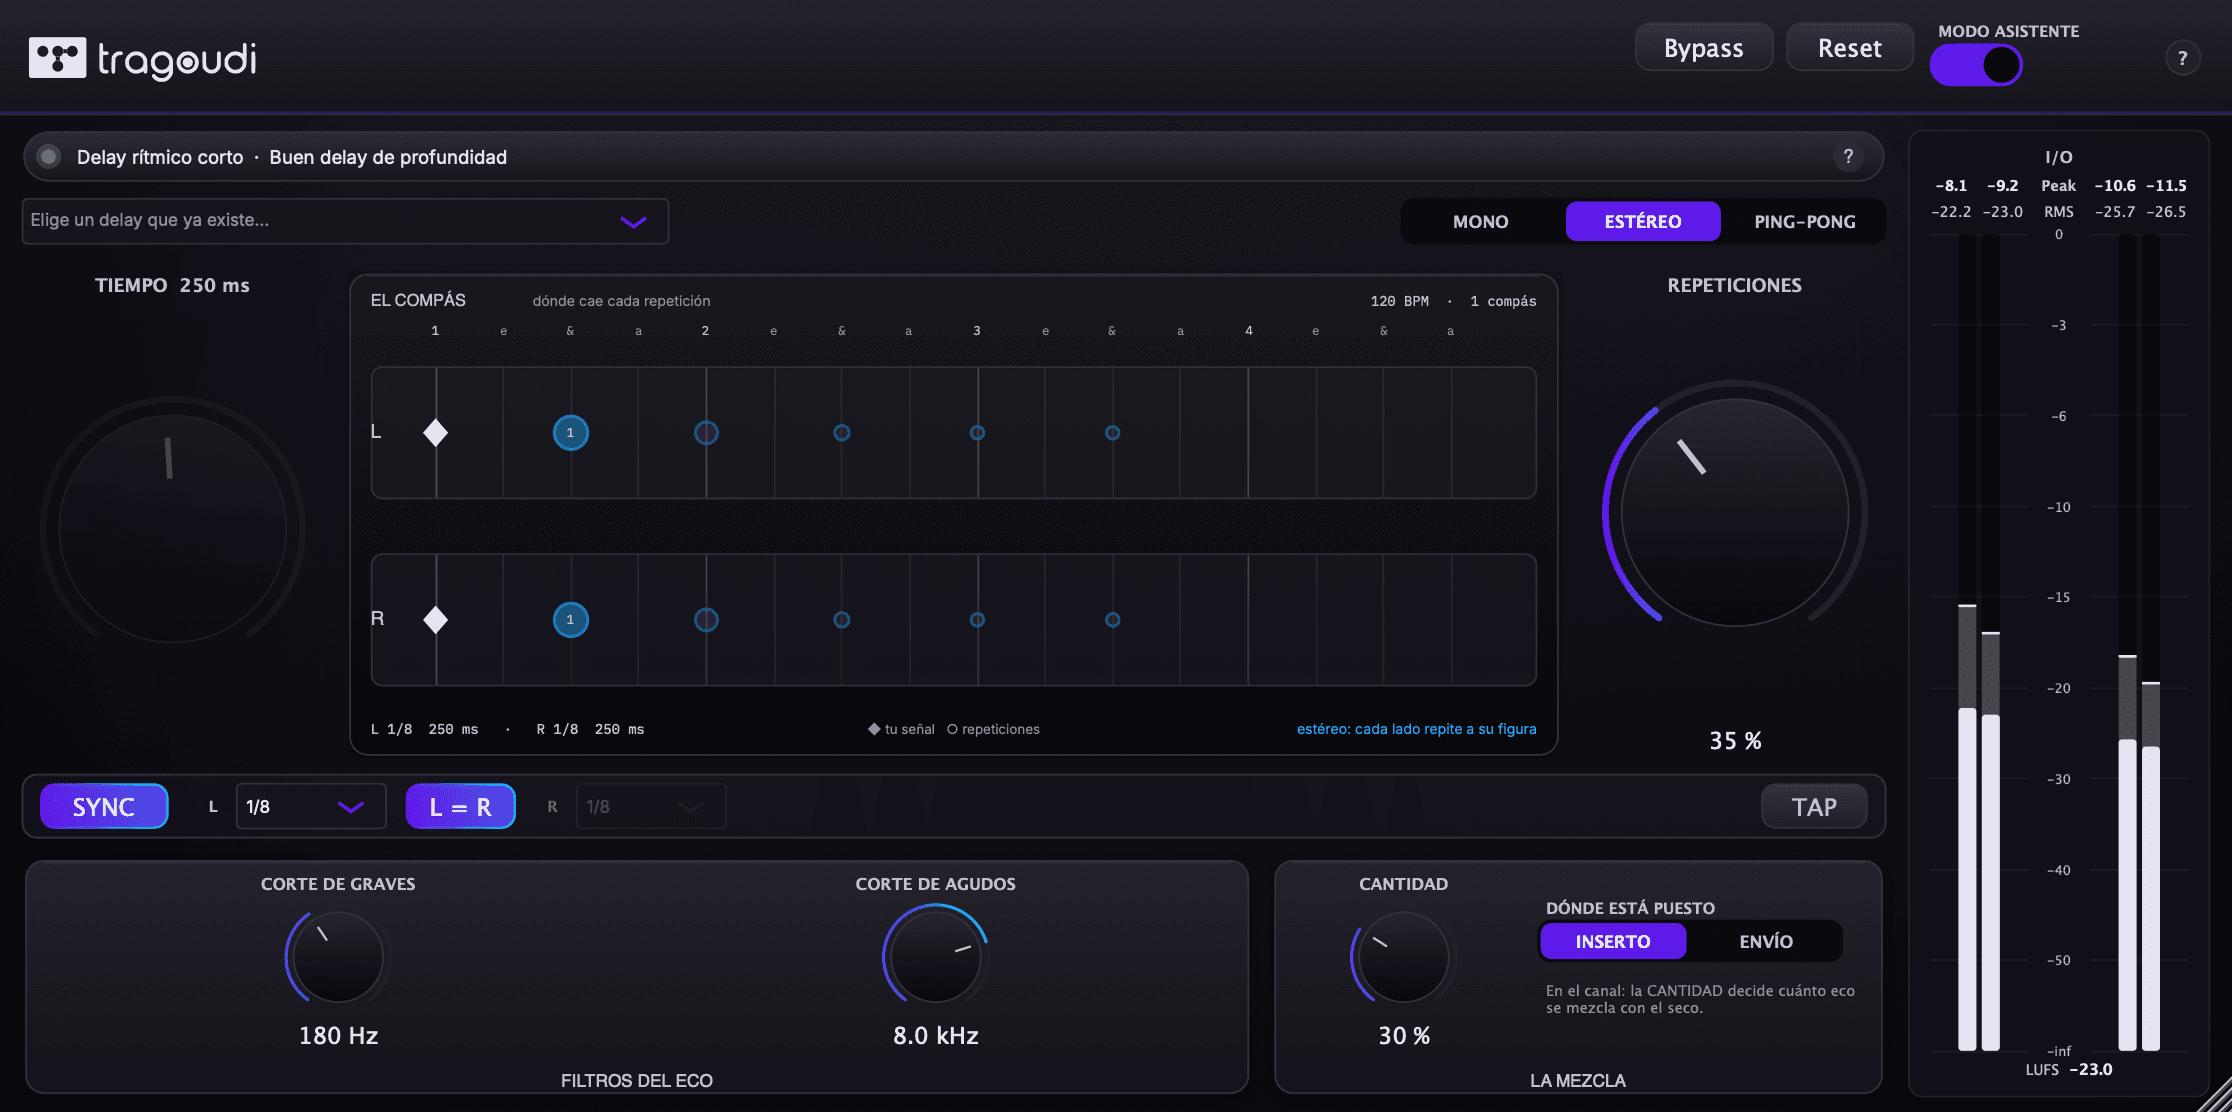Toggle the L = R link button
Screen dimensions: 2232x1112
pos(460,807)
